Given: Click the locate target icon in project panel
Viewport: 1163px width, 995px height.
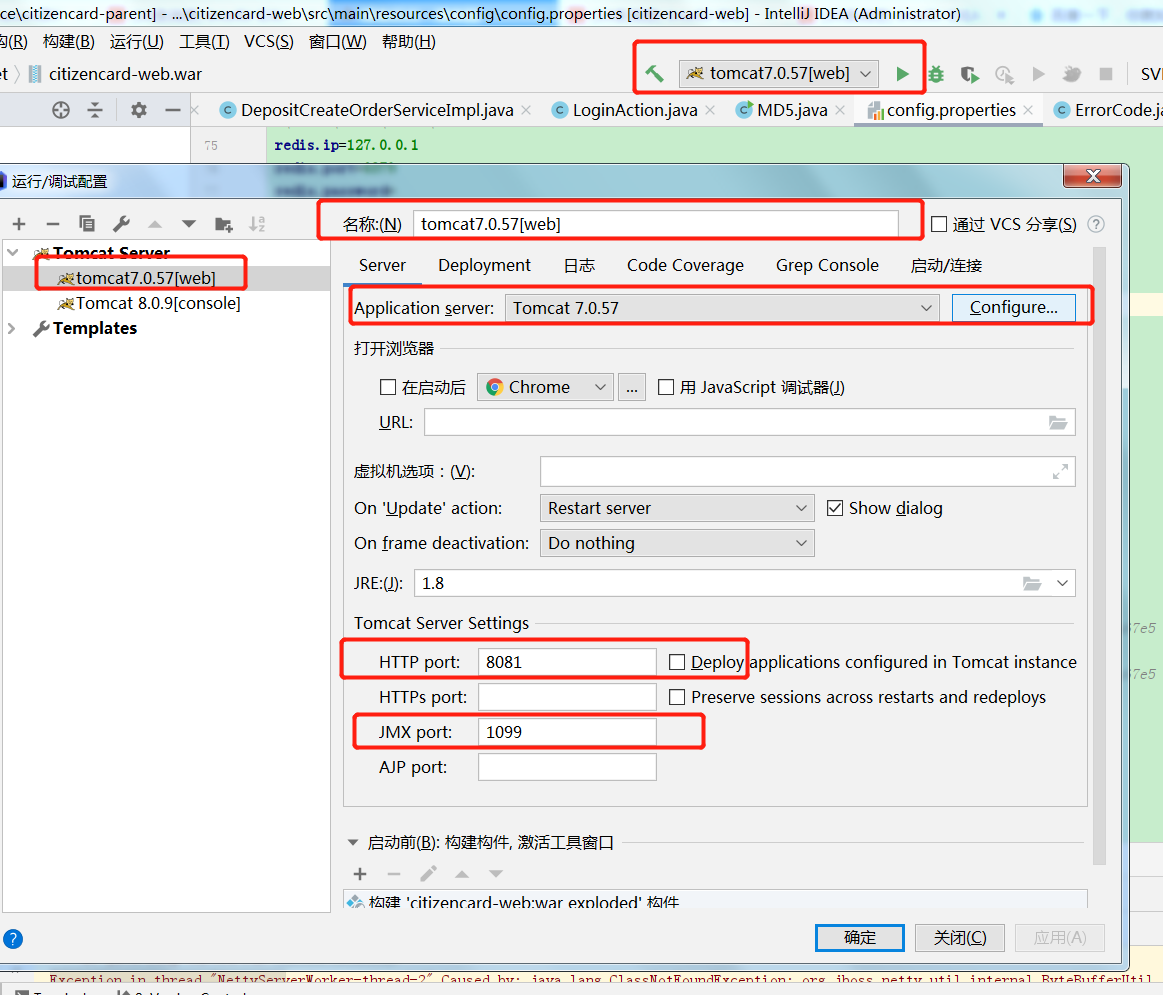Looking at the screenshot, I should (61, 111).
